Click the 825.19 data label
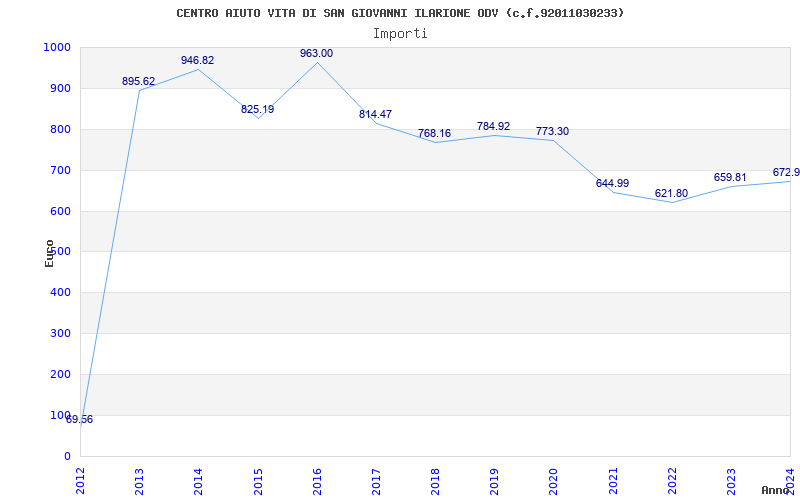The width and height of the screenshot is (800, 500). 257,109
